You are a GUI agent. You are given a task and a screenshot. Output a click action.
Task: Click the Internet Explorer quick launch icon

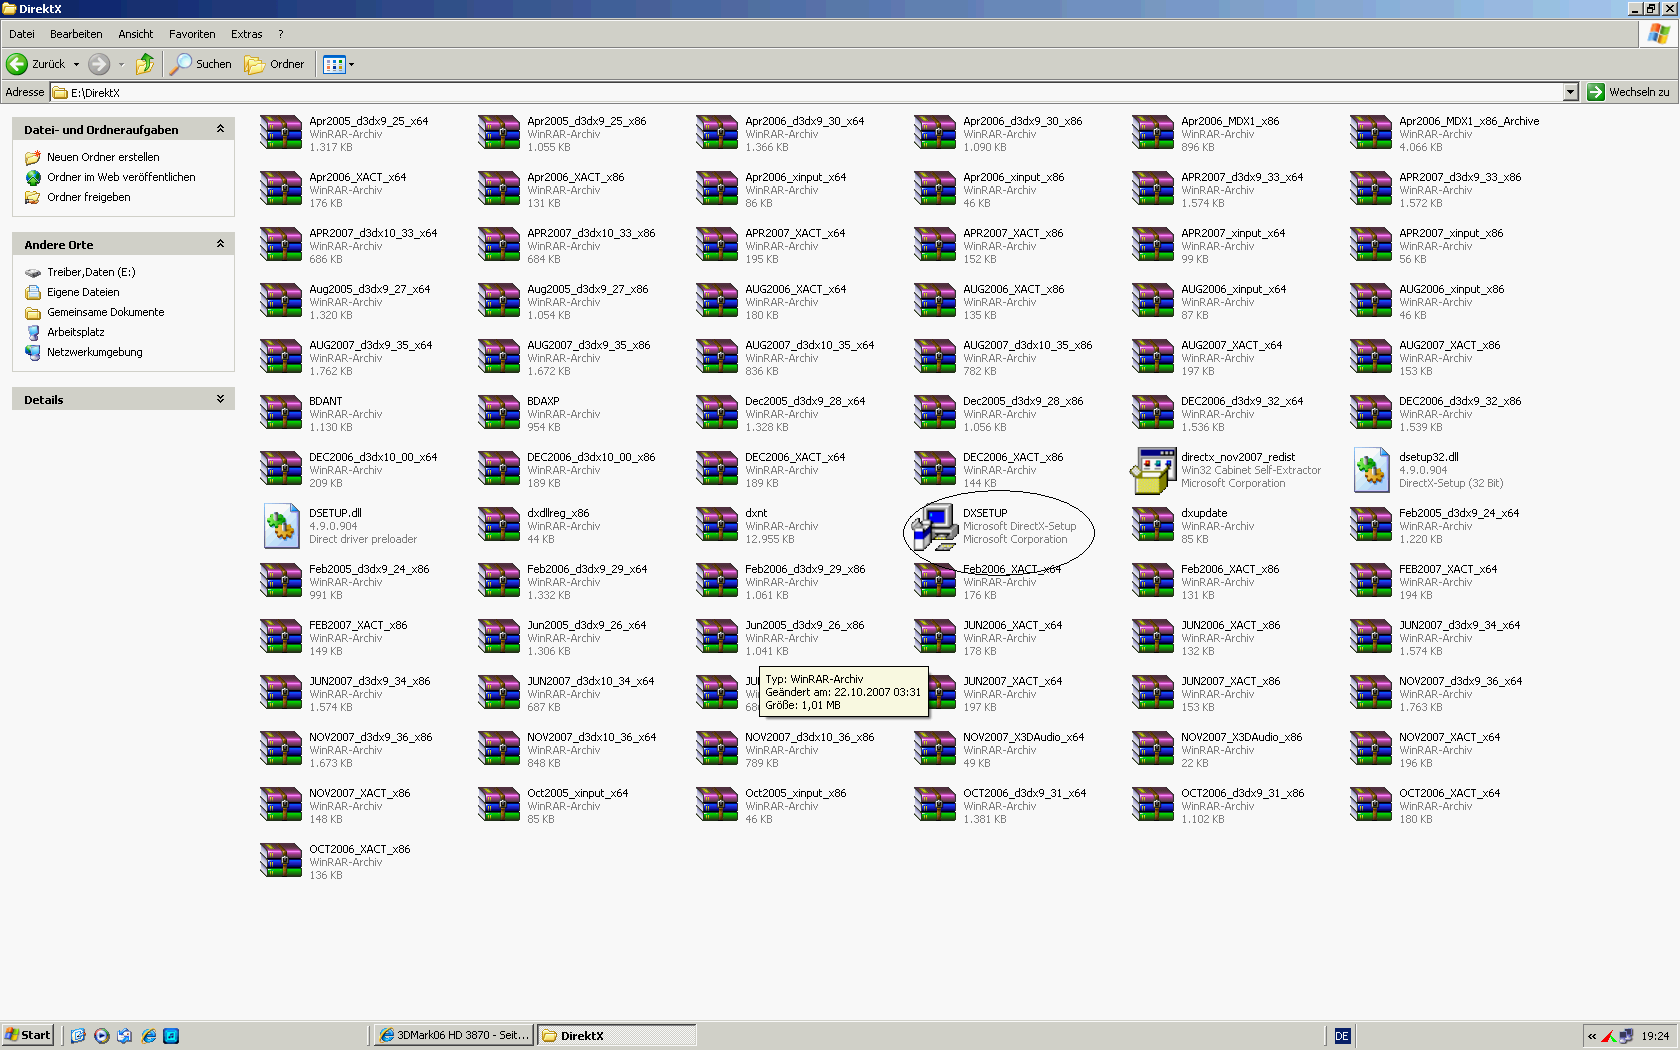149,1036
